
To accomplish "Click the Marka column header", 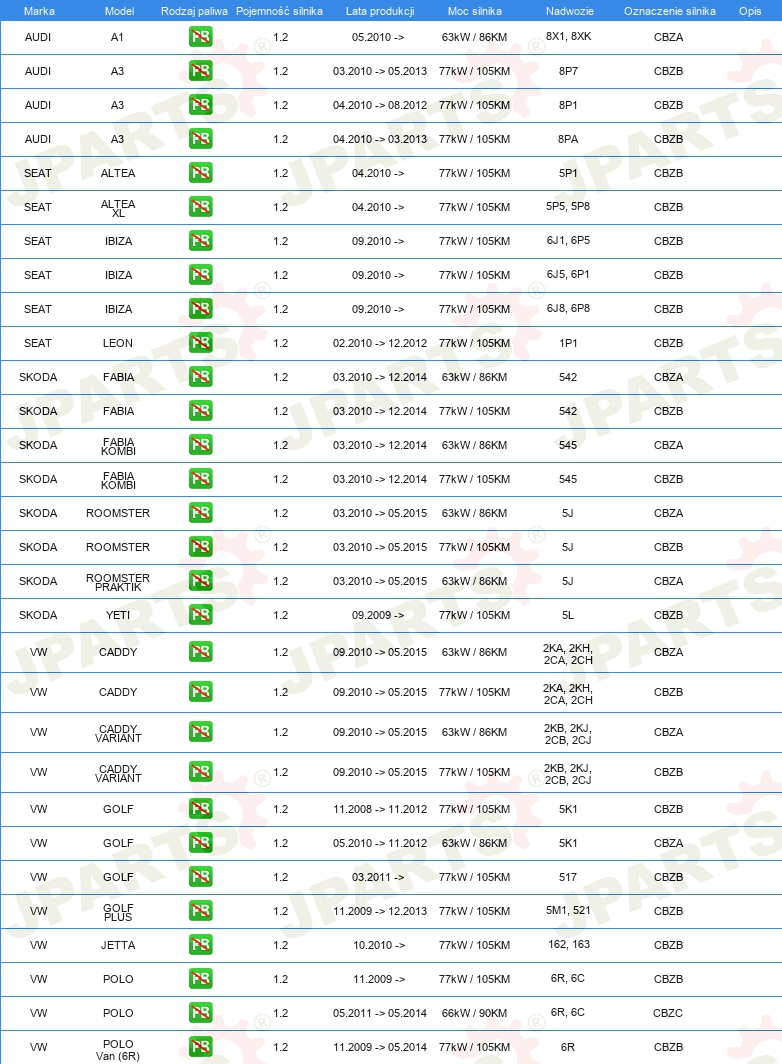I will point(39,11).
